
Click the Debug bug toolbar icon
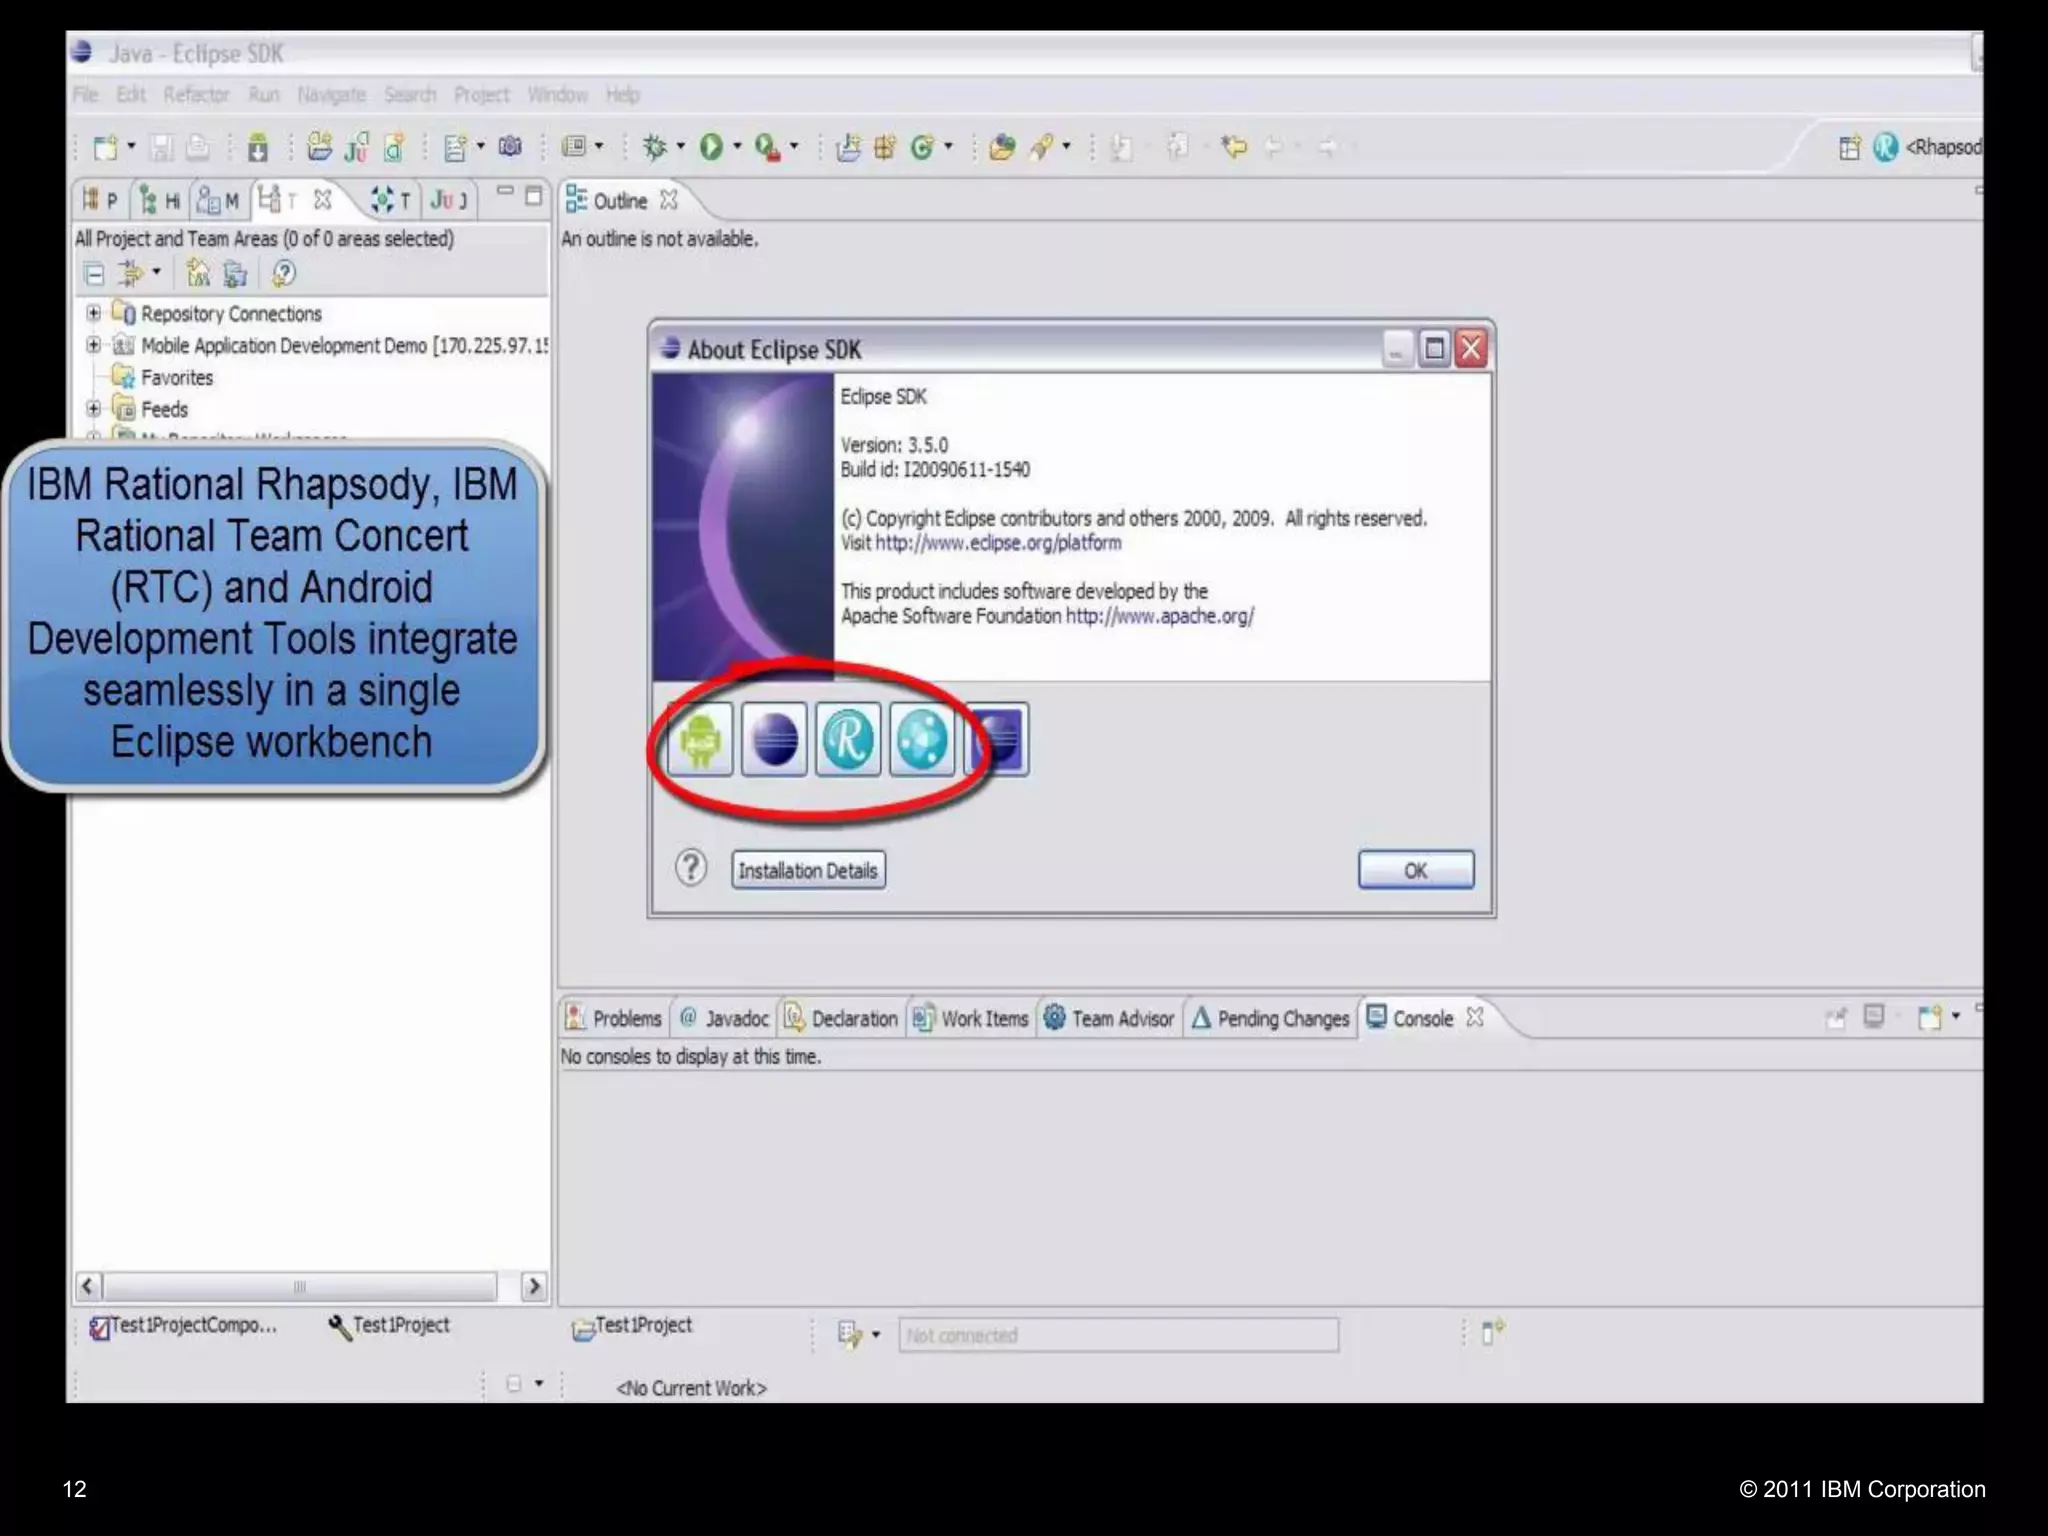pyautogui.click(x=654, y=147)
